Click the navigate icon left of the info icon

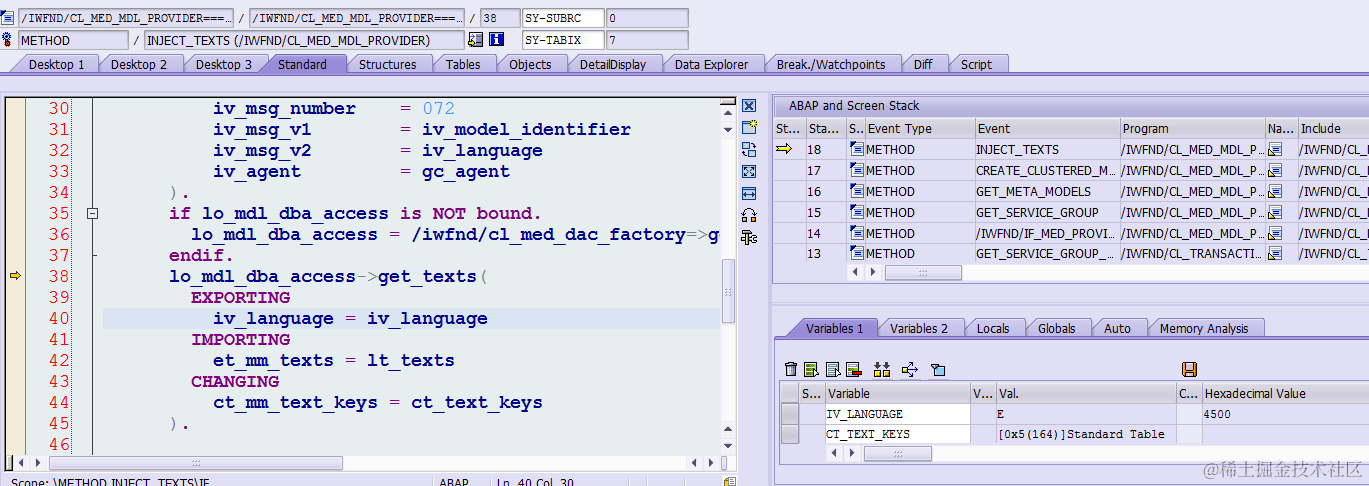click(474, 40)
